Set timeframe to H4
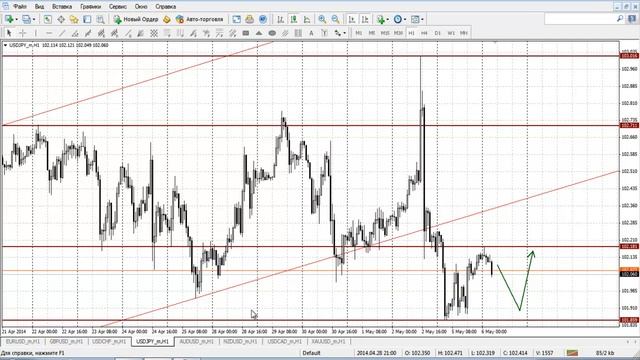640x360 pixels. point(424,33)
